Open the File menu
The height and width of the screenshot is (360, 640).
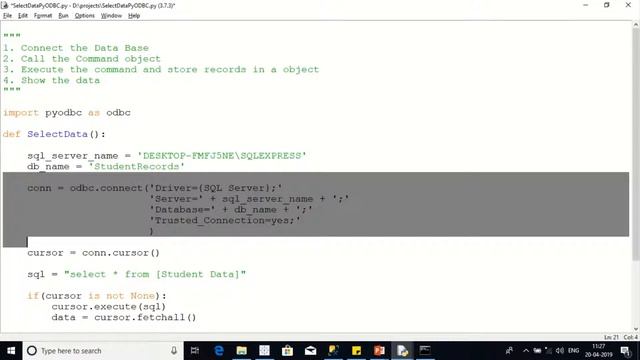[7, 16]
